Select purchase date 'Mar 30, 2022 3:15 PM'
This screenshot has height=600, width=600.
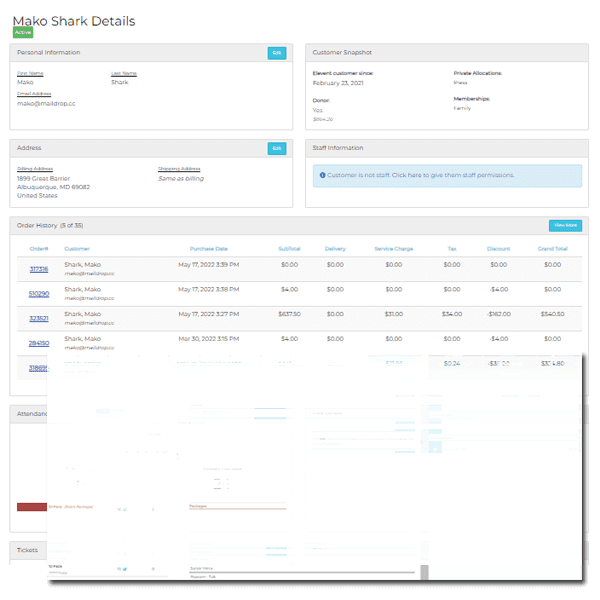[209, 339]
